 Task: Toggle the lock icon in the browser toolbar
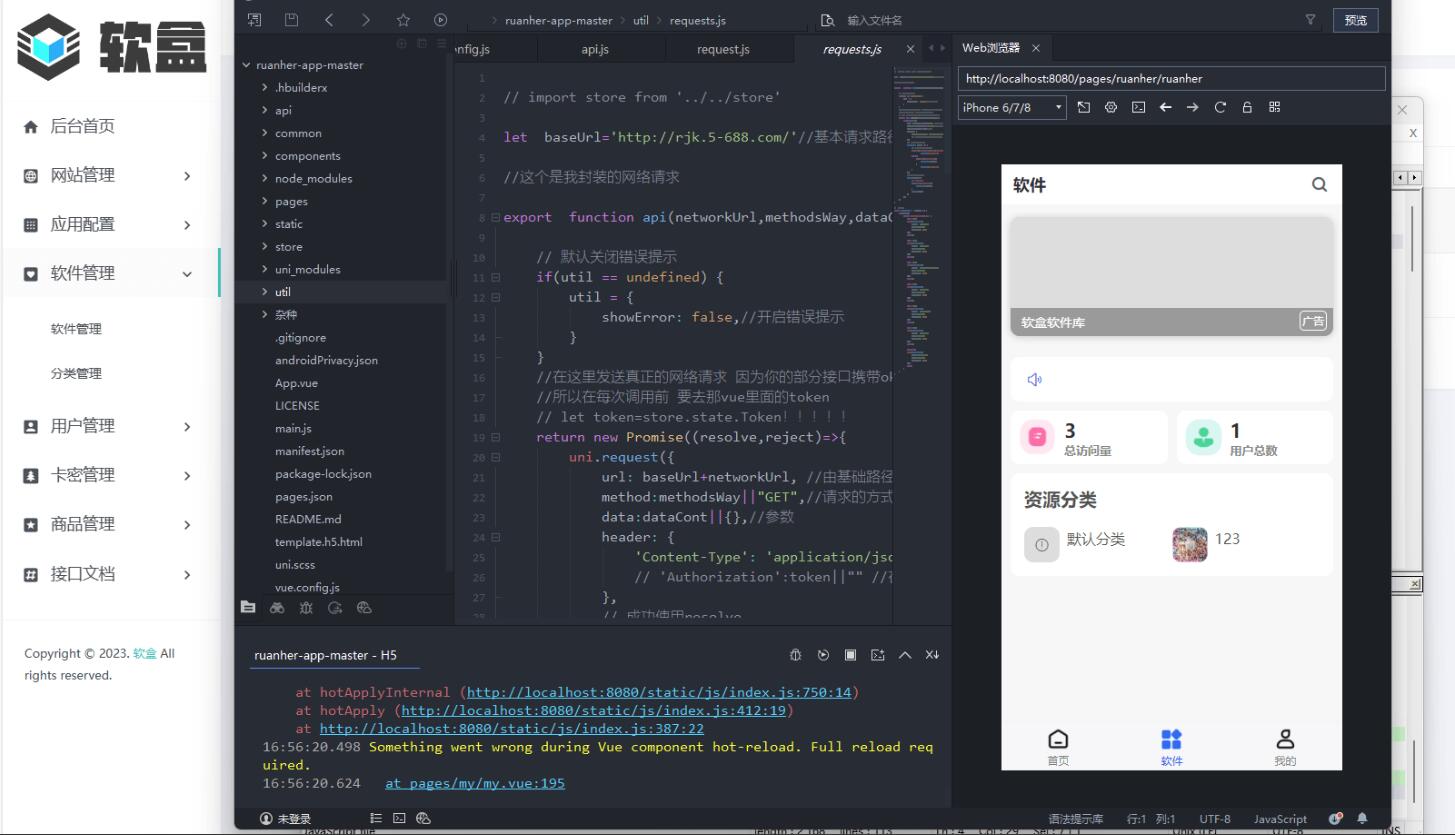1247,107
